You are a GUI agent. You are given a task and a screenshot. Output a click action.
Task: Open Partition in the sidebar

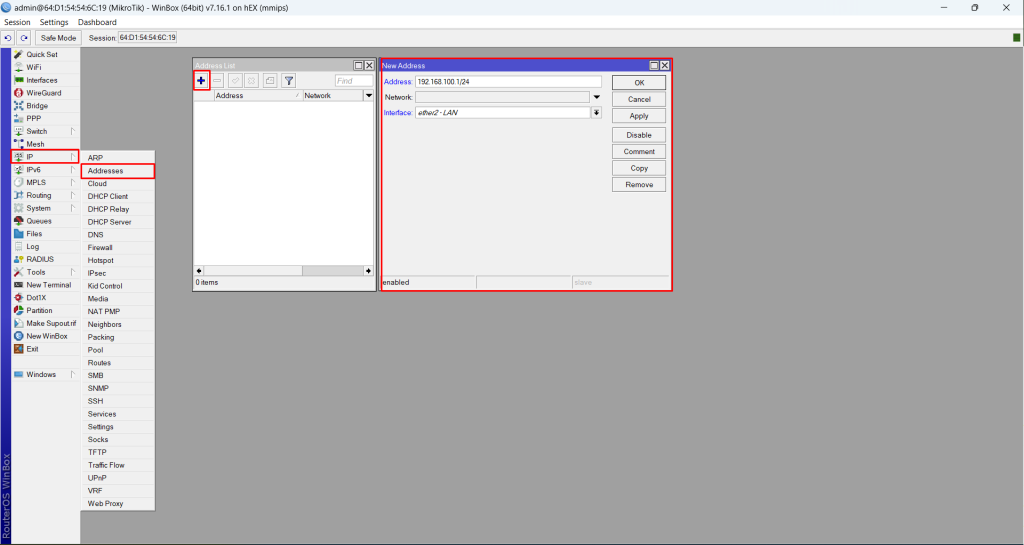tap(39, 311)
